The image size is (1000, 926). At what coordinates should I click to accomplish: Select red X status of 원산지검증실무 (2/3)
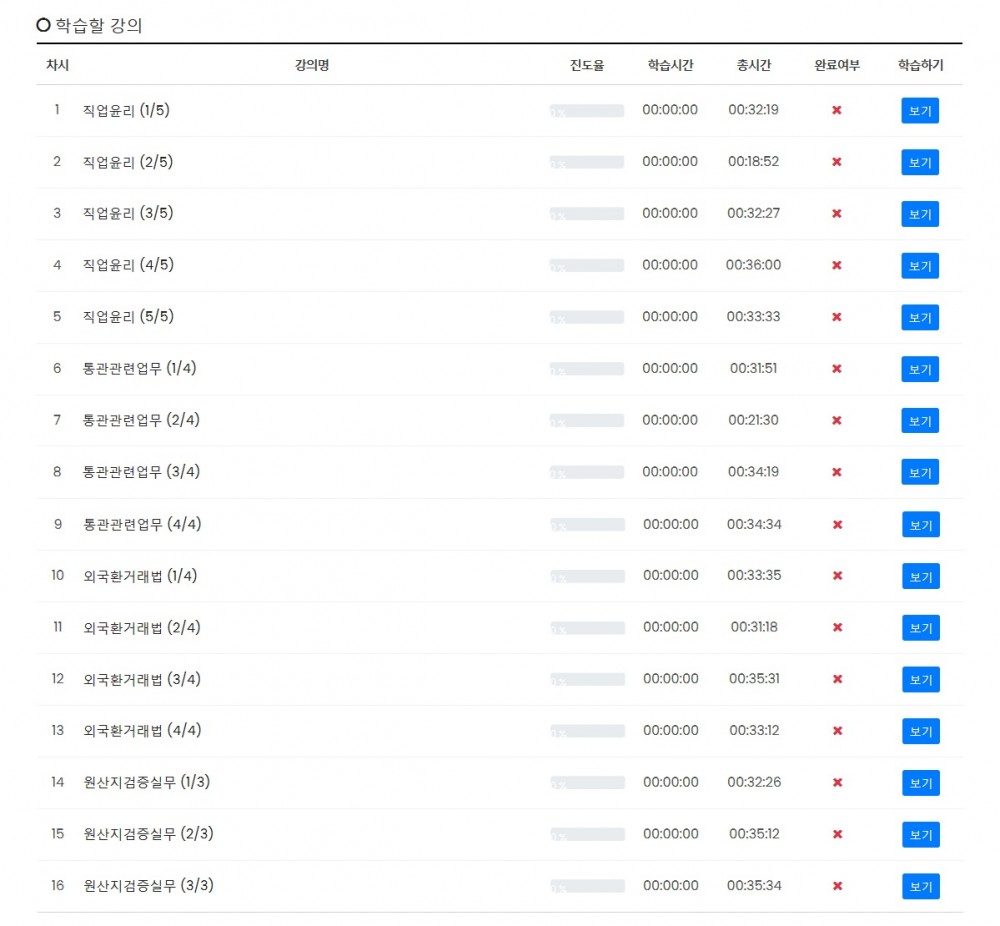click(837, 834)
